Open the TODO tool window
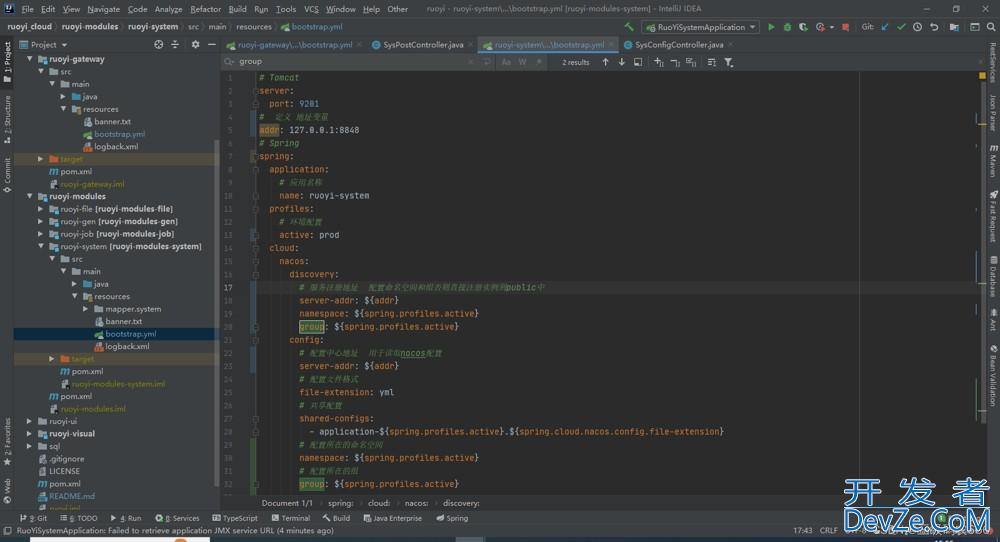1000x542 pixels. coord(79,518)
